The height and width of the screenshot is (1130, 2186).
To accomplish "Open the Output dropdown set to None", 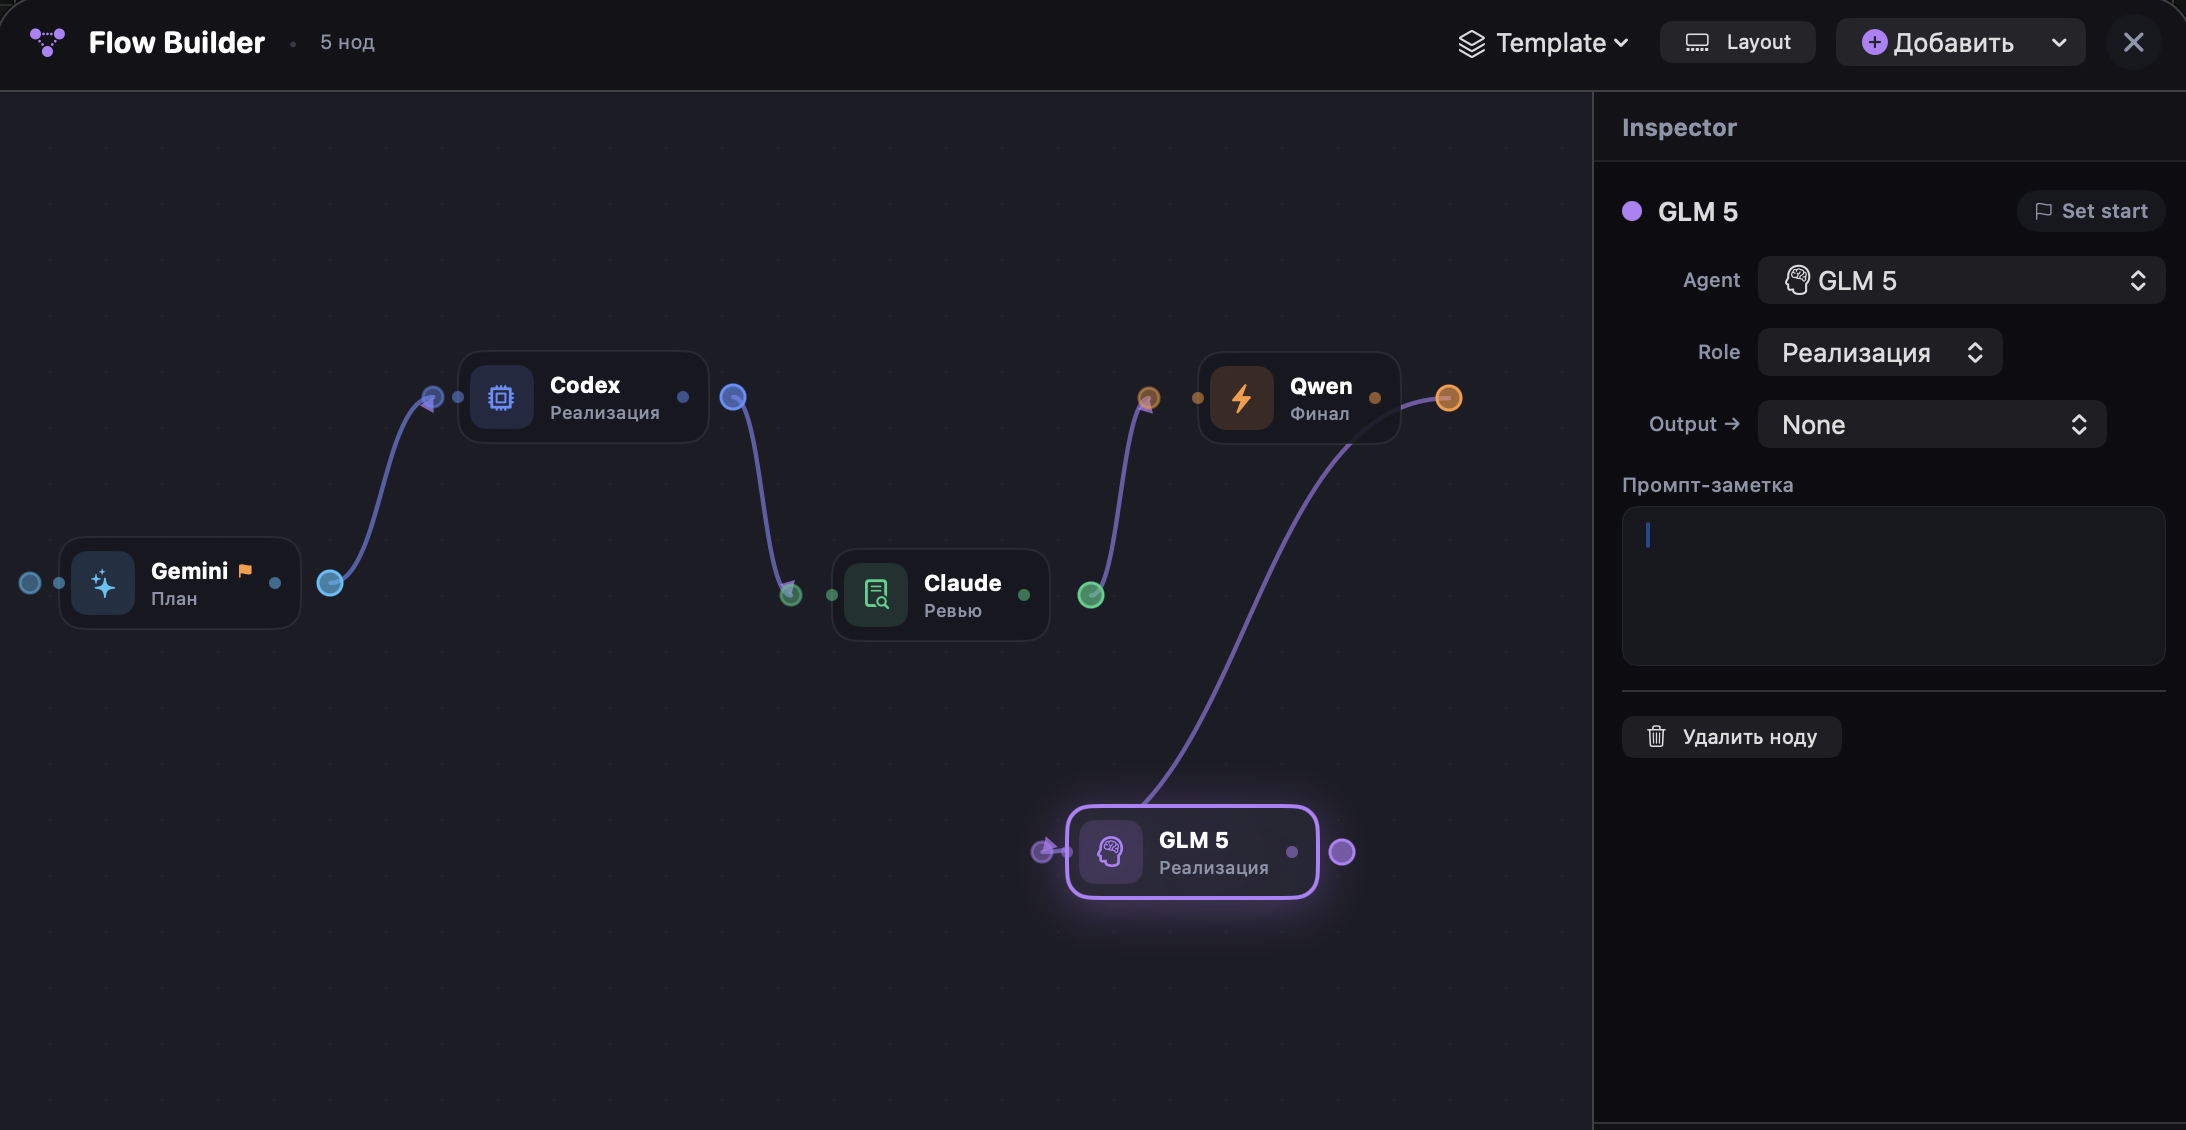I will [x=1930, y=424].
